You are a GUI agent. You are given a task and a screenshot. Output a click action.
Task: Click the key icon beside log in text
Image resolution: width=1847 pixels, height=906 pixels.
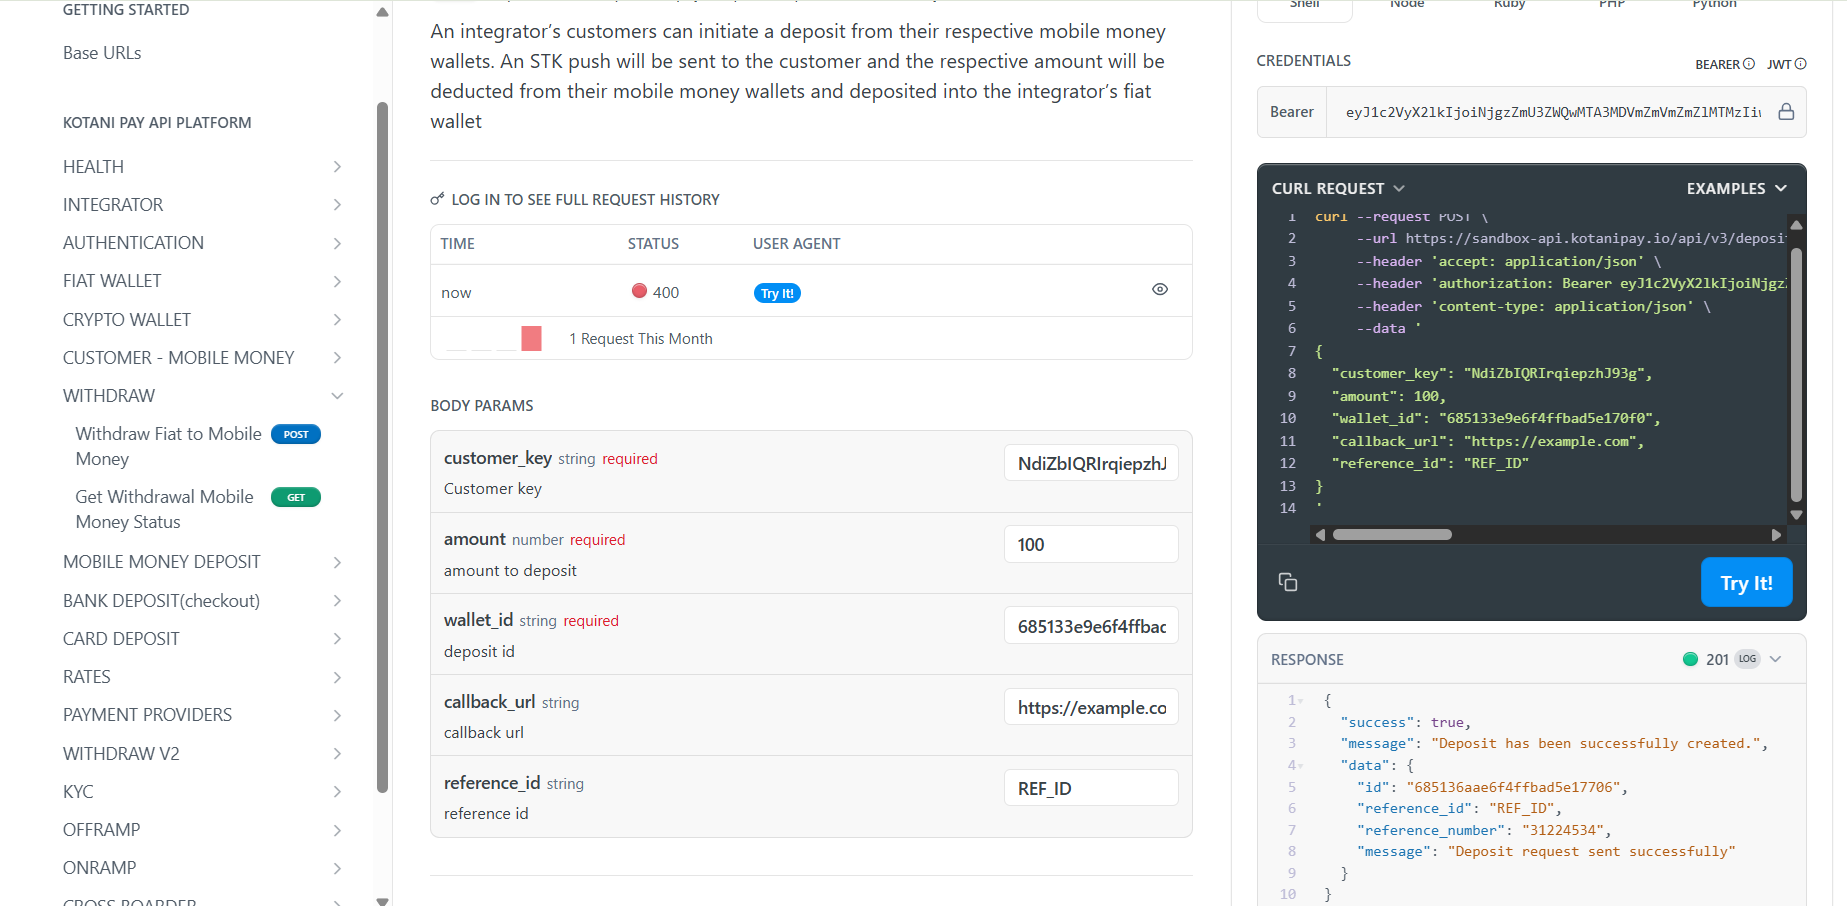click(x=437, y=199)
